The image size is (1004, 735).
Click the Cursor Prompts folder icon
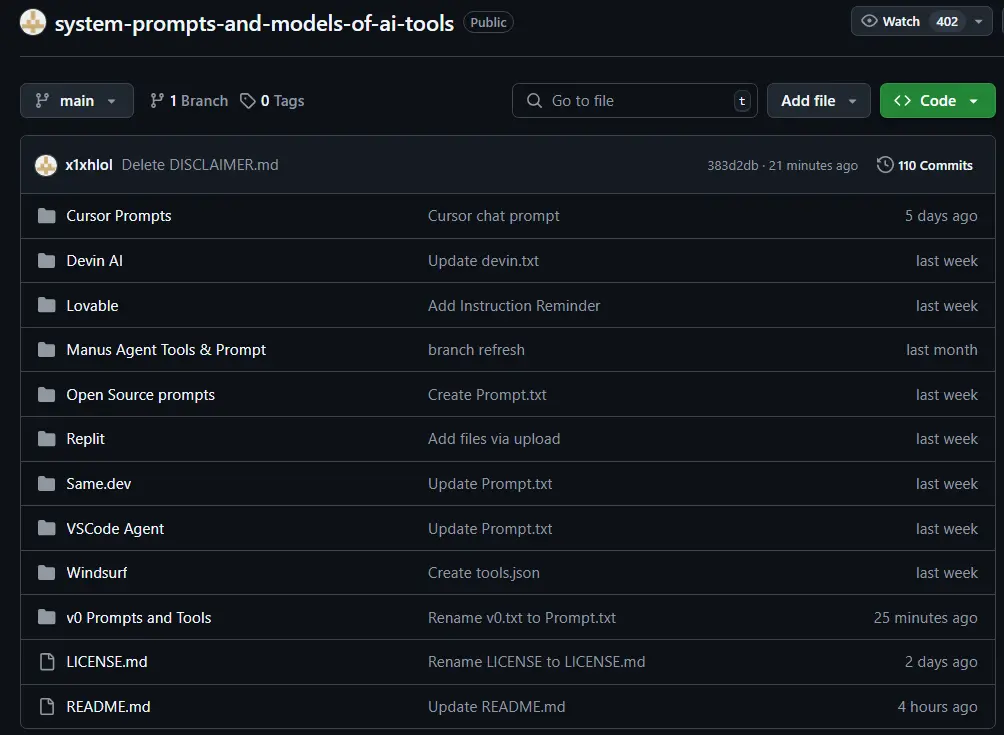(46, 216)
